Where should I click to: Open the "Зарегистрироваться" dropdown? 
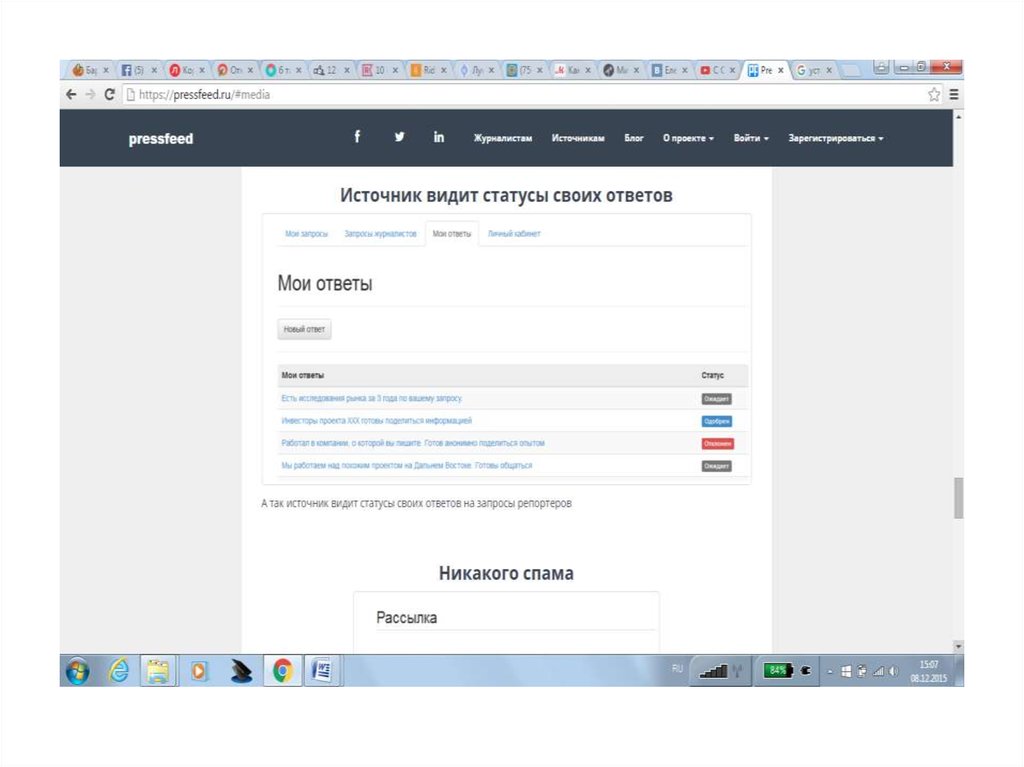point(836,139)
